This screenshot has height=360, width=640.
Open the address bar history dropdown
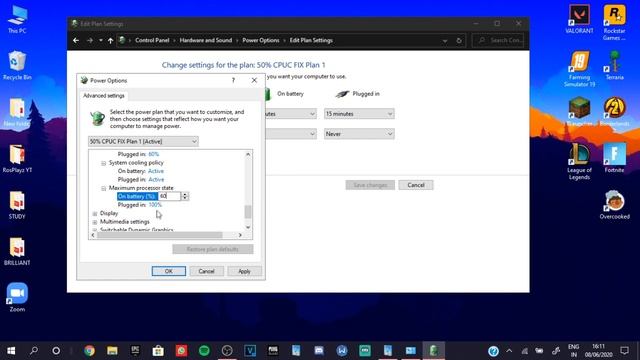445,40
